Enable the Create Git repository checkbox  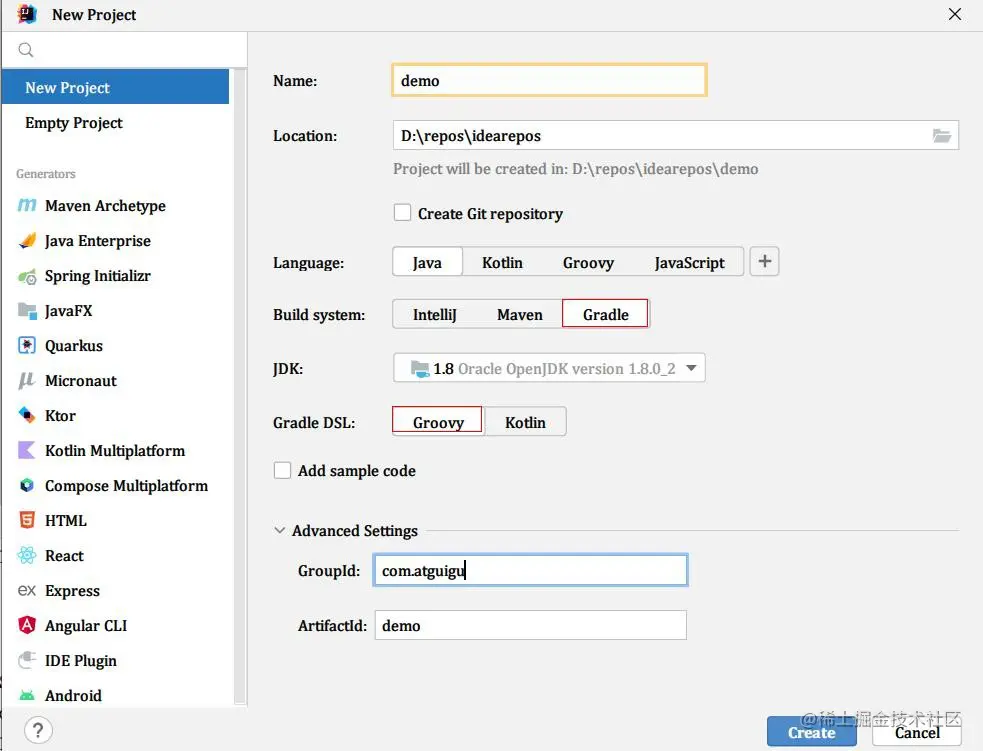(x=402, y=213)
